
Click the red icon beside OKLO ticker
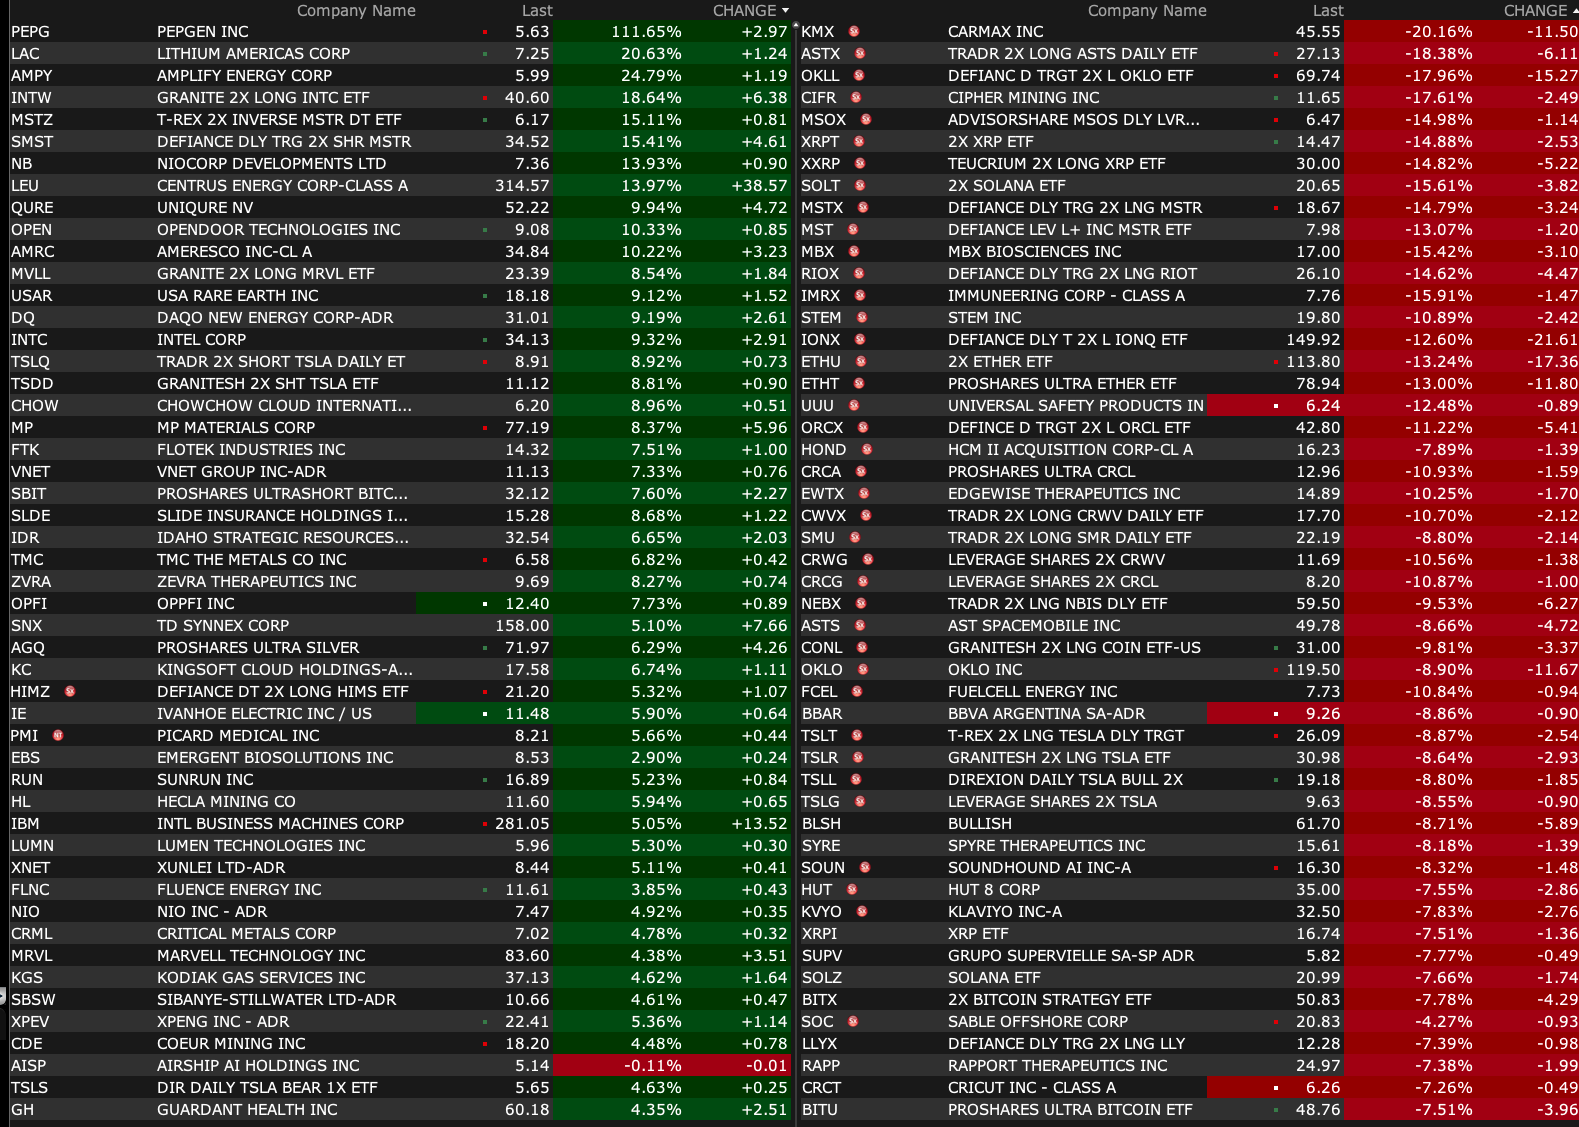pyautogui.click(x=862, y=669)
